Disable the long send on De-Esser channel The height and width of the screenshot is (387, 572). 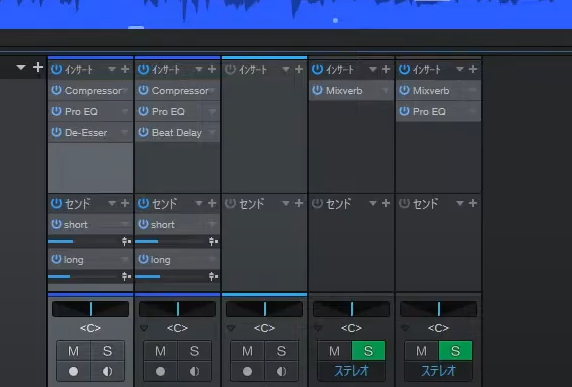click(57, 259)
